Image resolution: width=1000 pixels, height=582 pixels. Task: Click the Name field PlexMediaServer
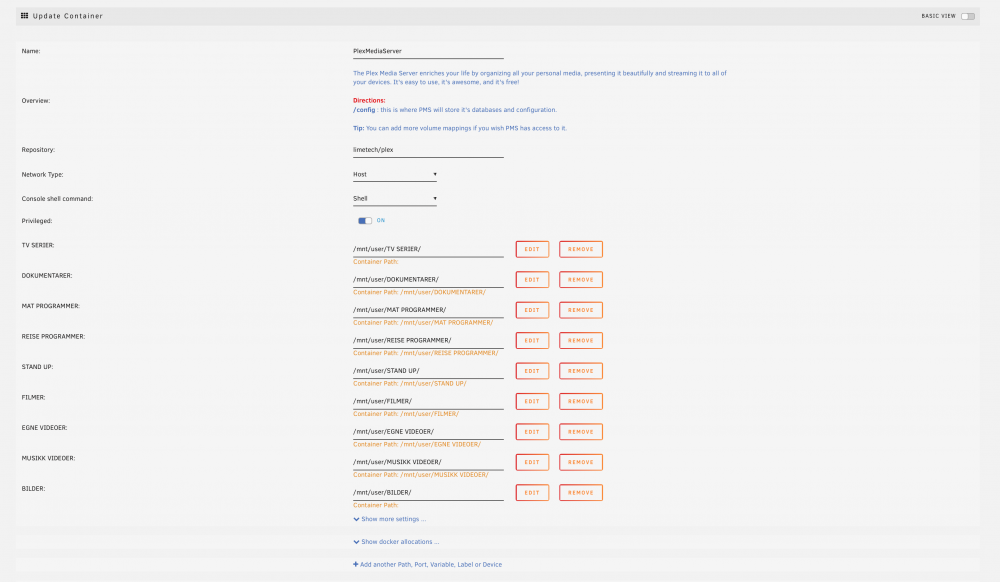428,51
